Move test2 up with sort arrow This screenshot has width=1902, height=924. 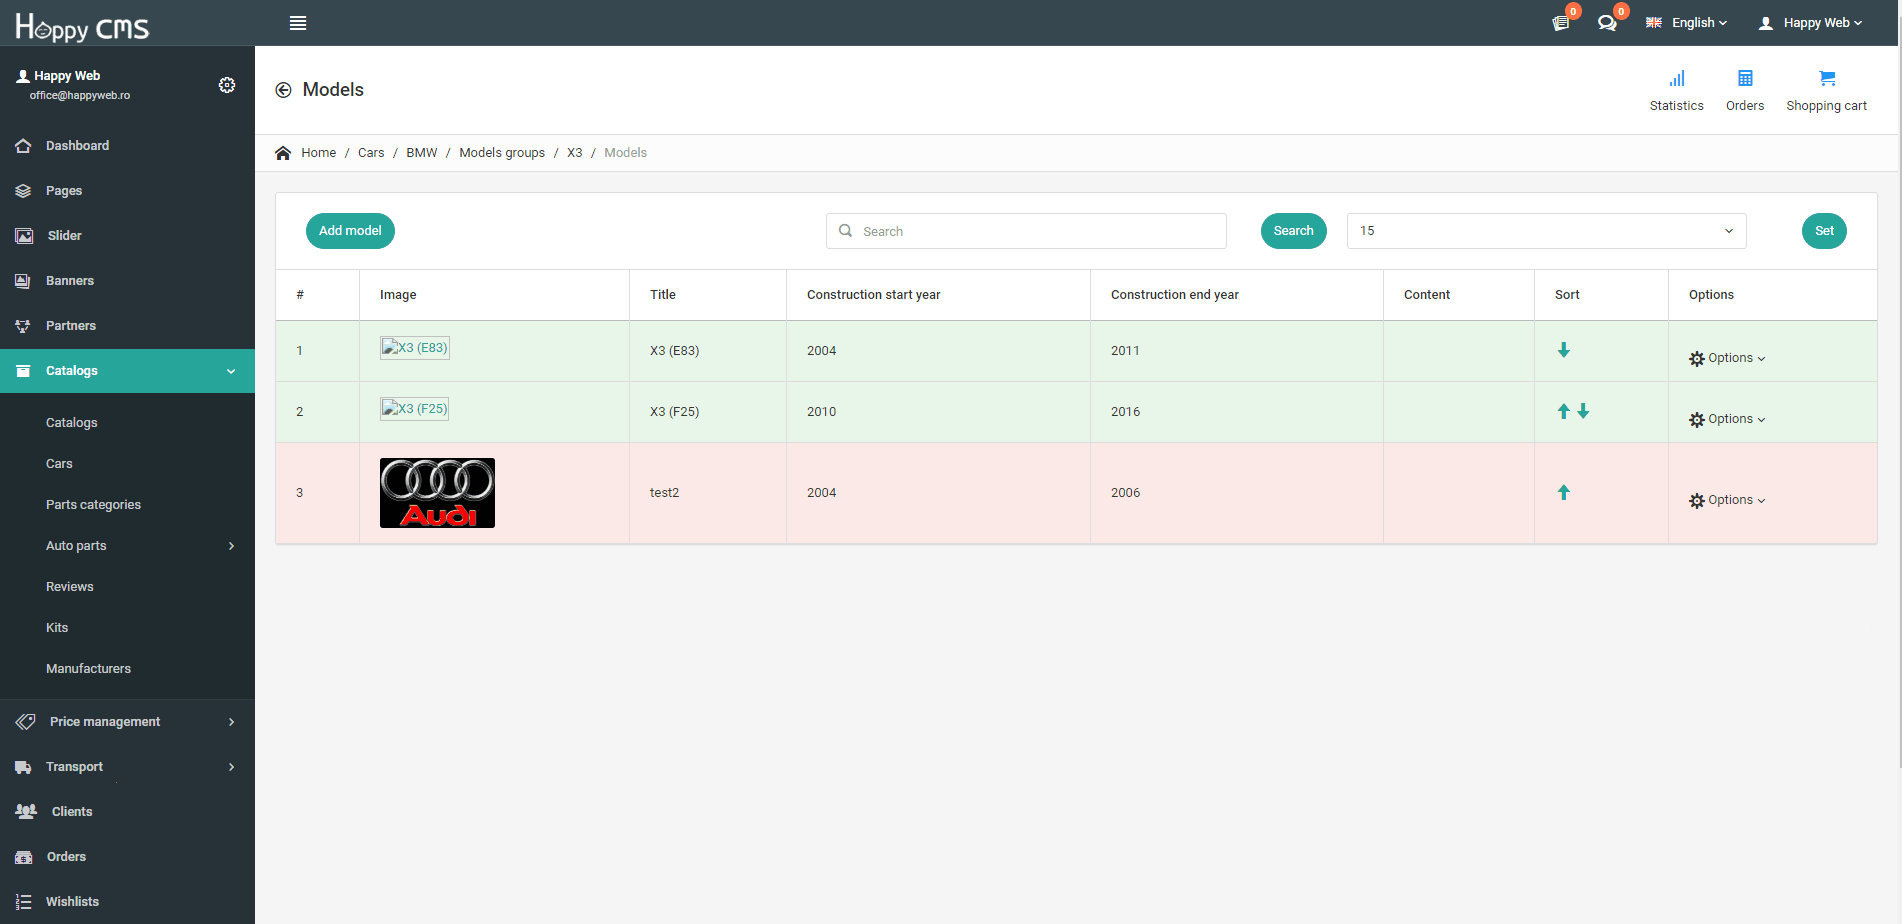click(1564, 492)
